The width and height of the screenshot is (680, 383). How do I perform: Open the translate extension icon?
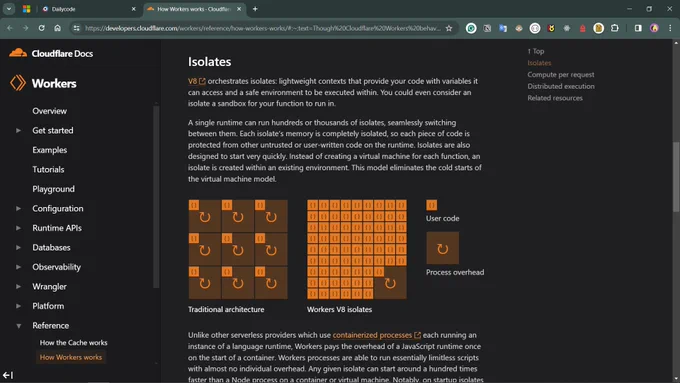(x=503, y=28)
